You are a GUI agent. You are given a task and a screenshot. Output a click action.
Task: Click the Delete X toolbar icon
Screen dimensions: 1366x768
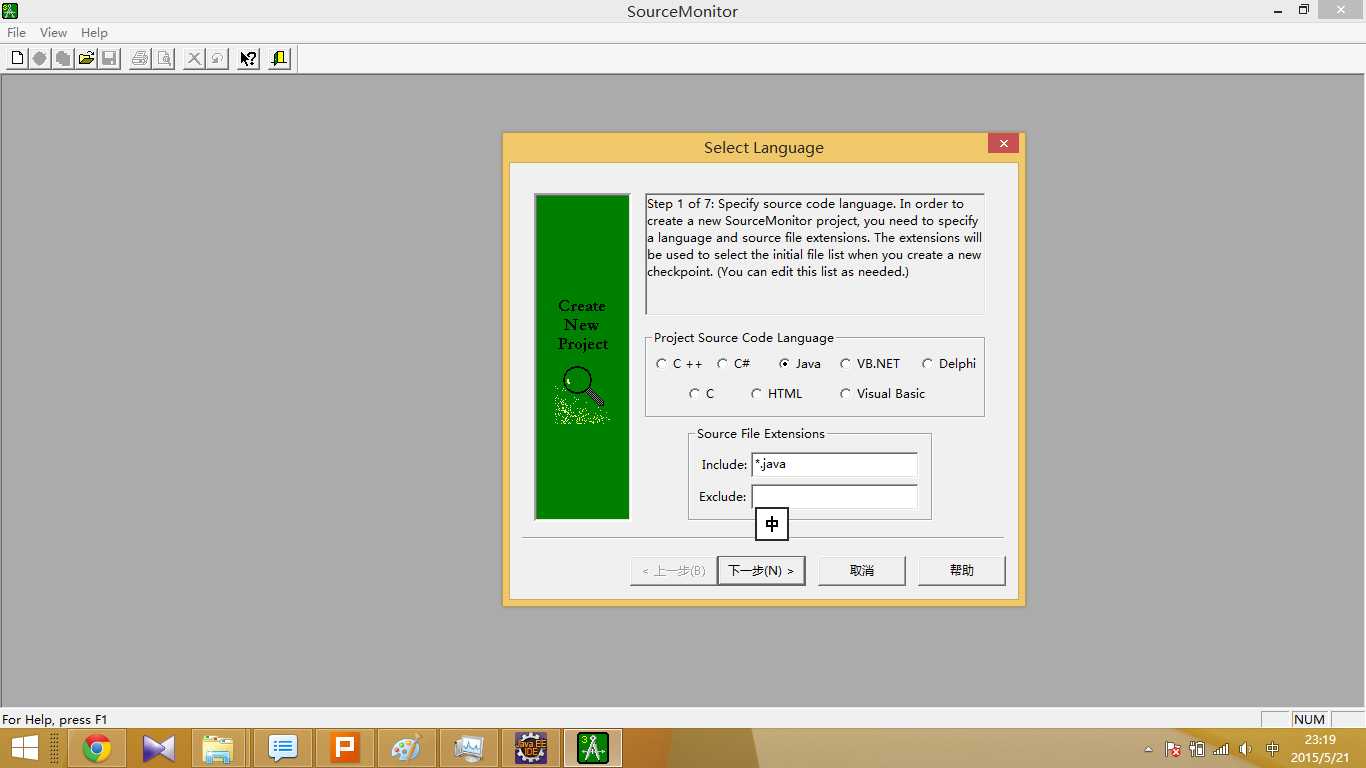[x=194, y=59]
